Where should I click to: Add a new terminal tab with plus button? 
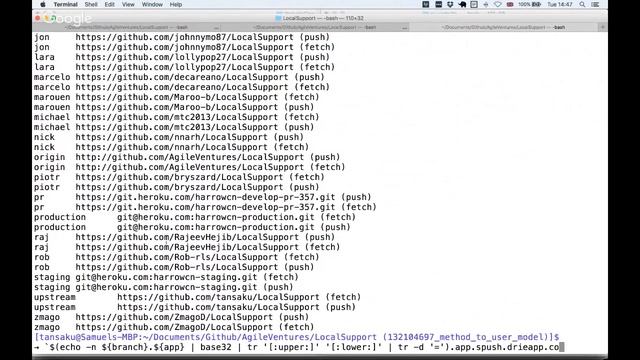(603, 27)
